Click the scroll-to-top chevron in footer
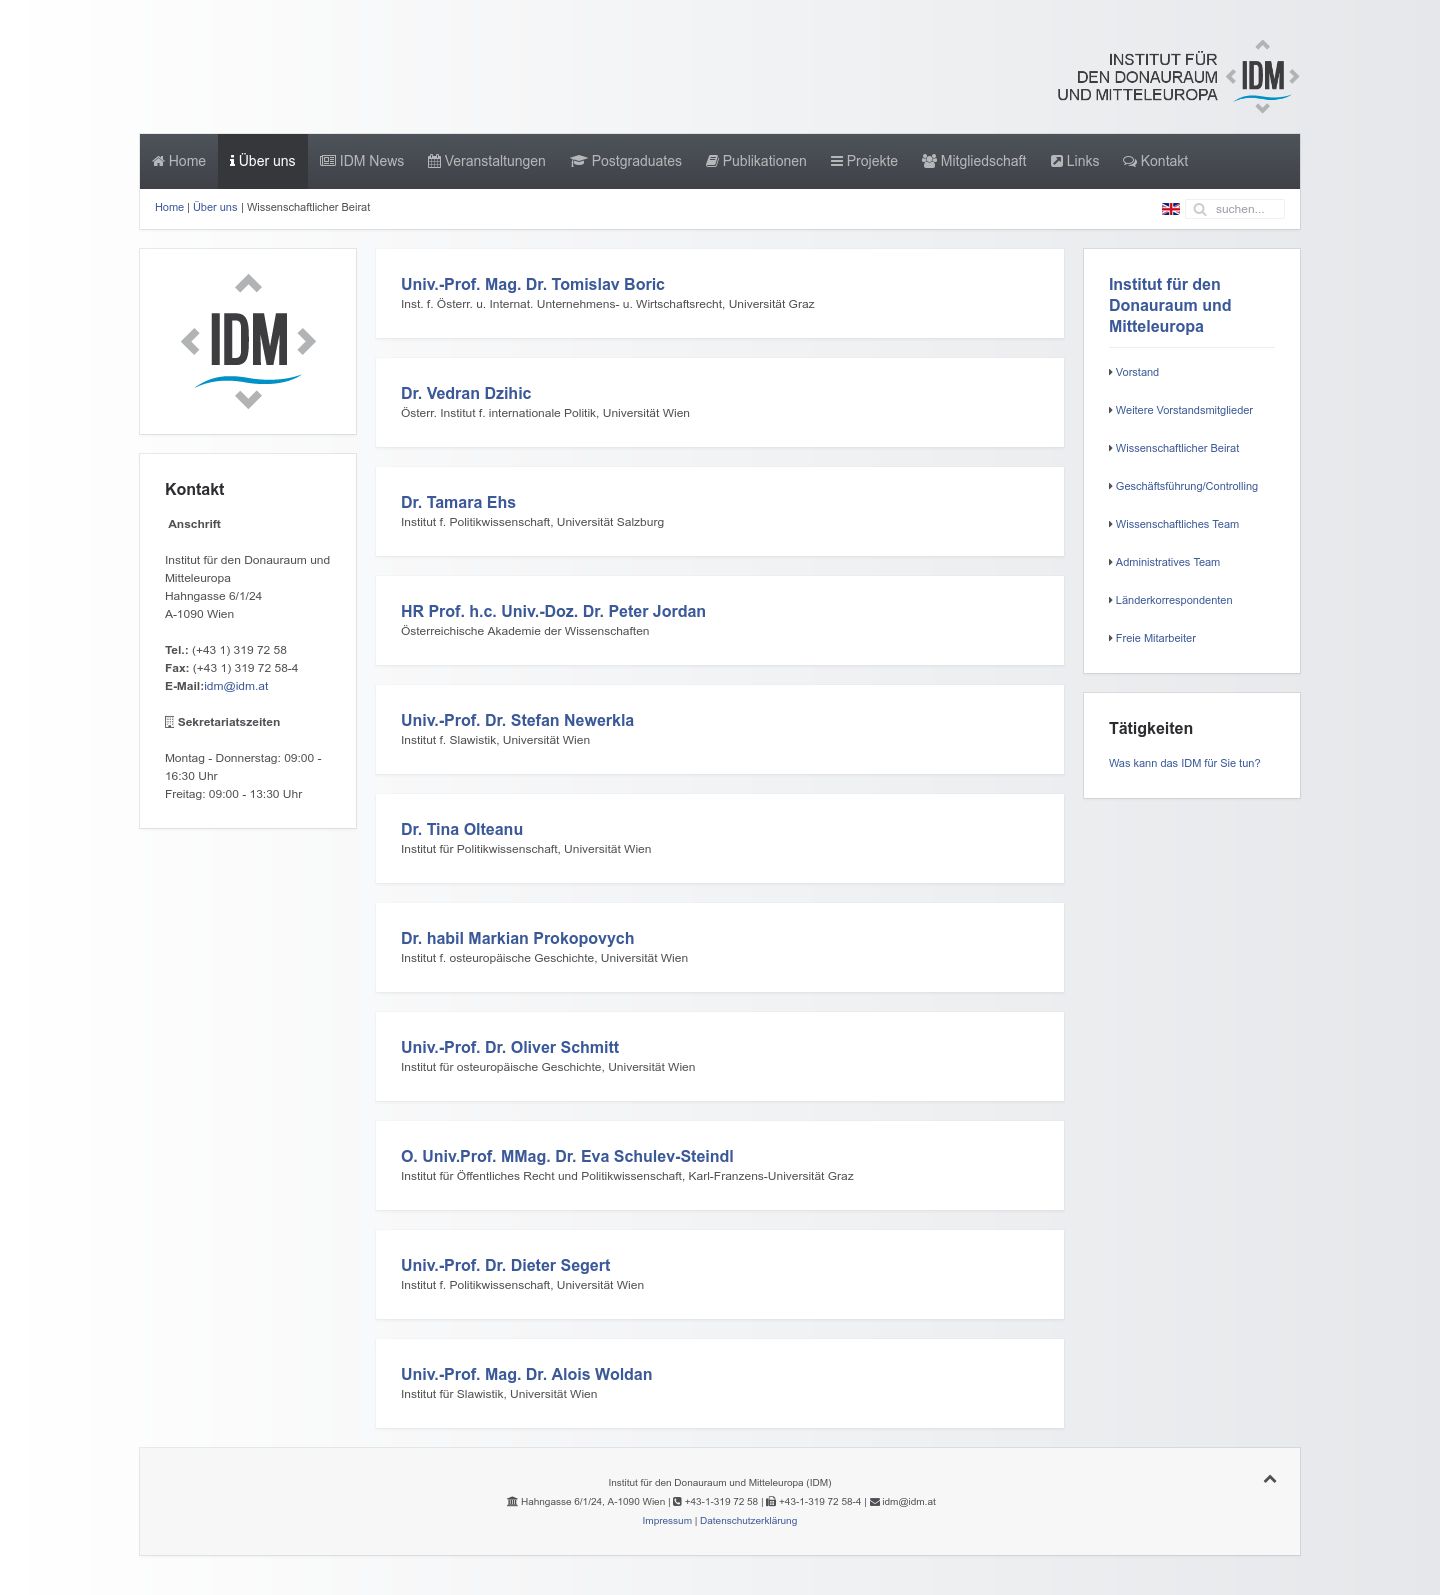1440x1595 pixels. (x=1270, y=1479)
